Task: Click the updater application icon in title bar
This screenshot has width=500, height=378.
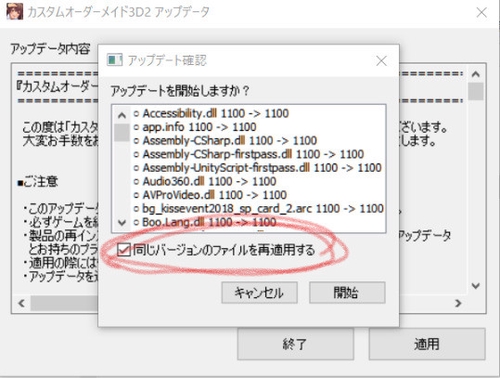Action: (x=15, y=12)
